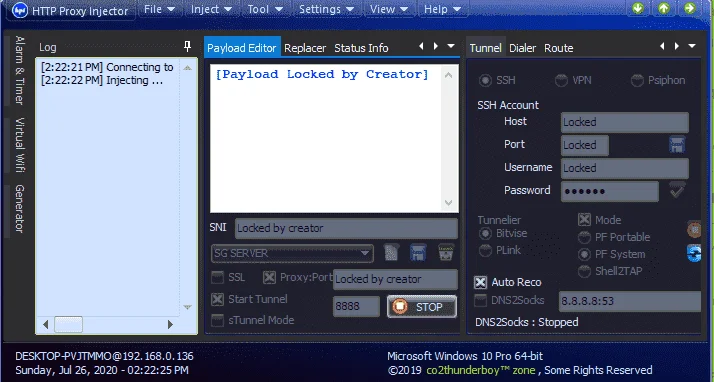714x382 pixels.
Task: Click the HTTP Proxy Injector logo icon
Action: (x=19, y=10)
